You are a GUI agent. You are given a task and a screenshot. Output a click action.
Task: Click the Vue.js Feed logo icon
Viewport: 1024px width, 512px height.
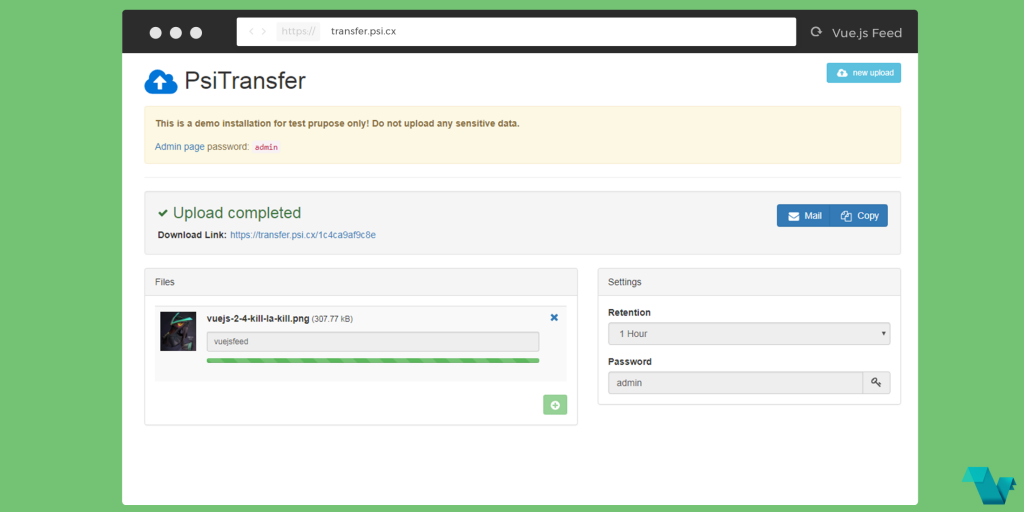pyautogui.click(x=988, y=485)
